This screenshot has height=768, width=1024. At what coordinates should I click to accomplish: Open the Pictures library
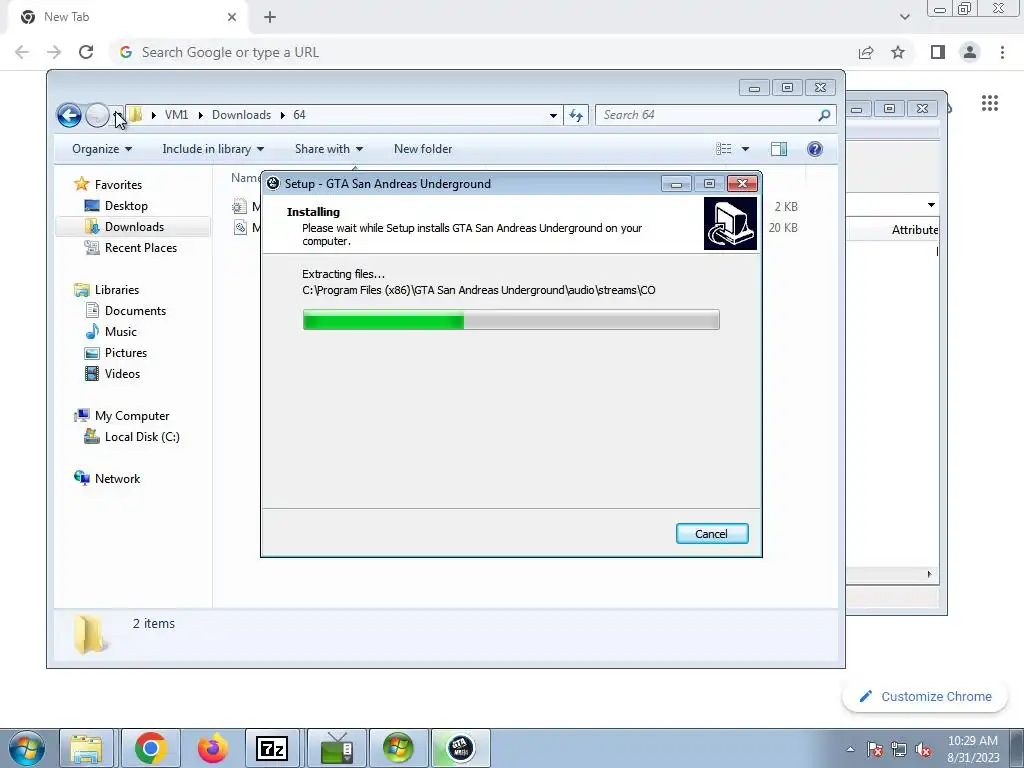[x=125, y=353]
